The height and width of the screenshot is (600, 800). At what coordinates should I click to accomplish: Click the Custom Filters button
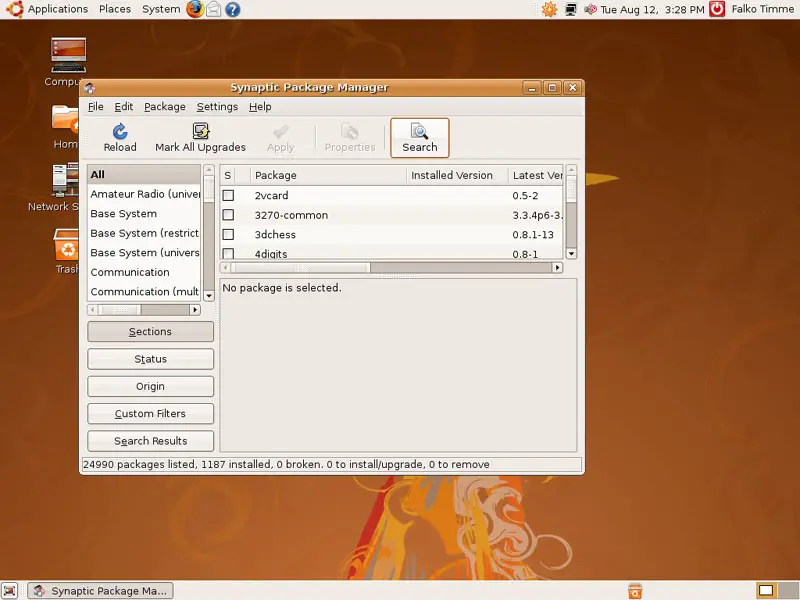tap(151, 414)
